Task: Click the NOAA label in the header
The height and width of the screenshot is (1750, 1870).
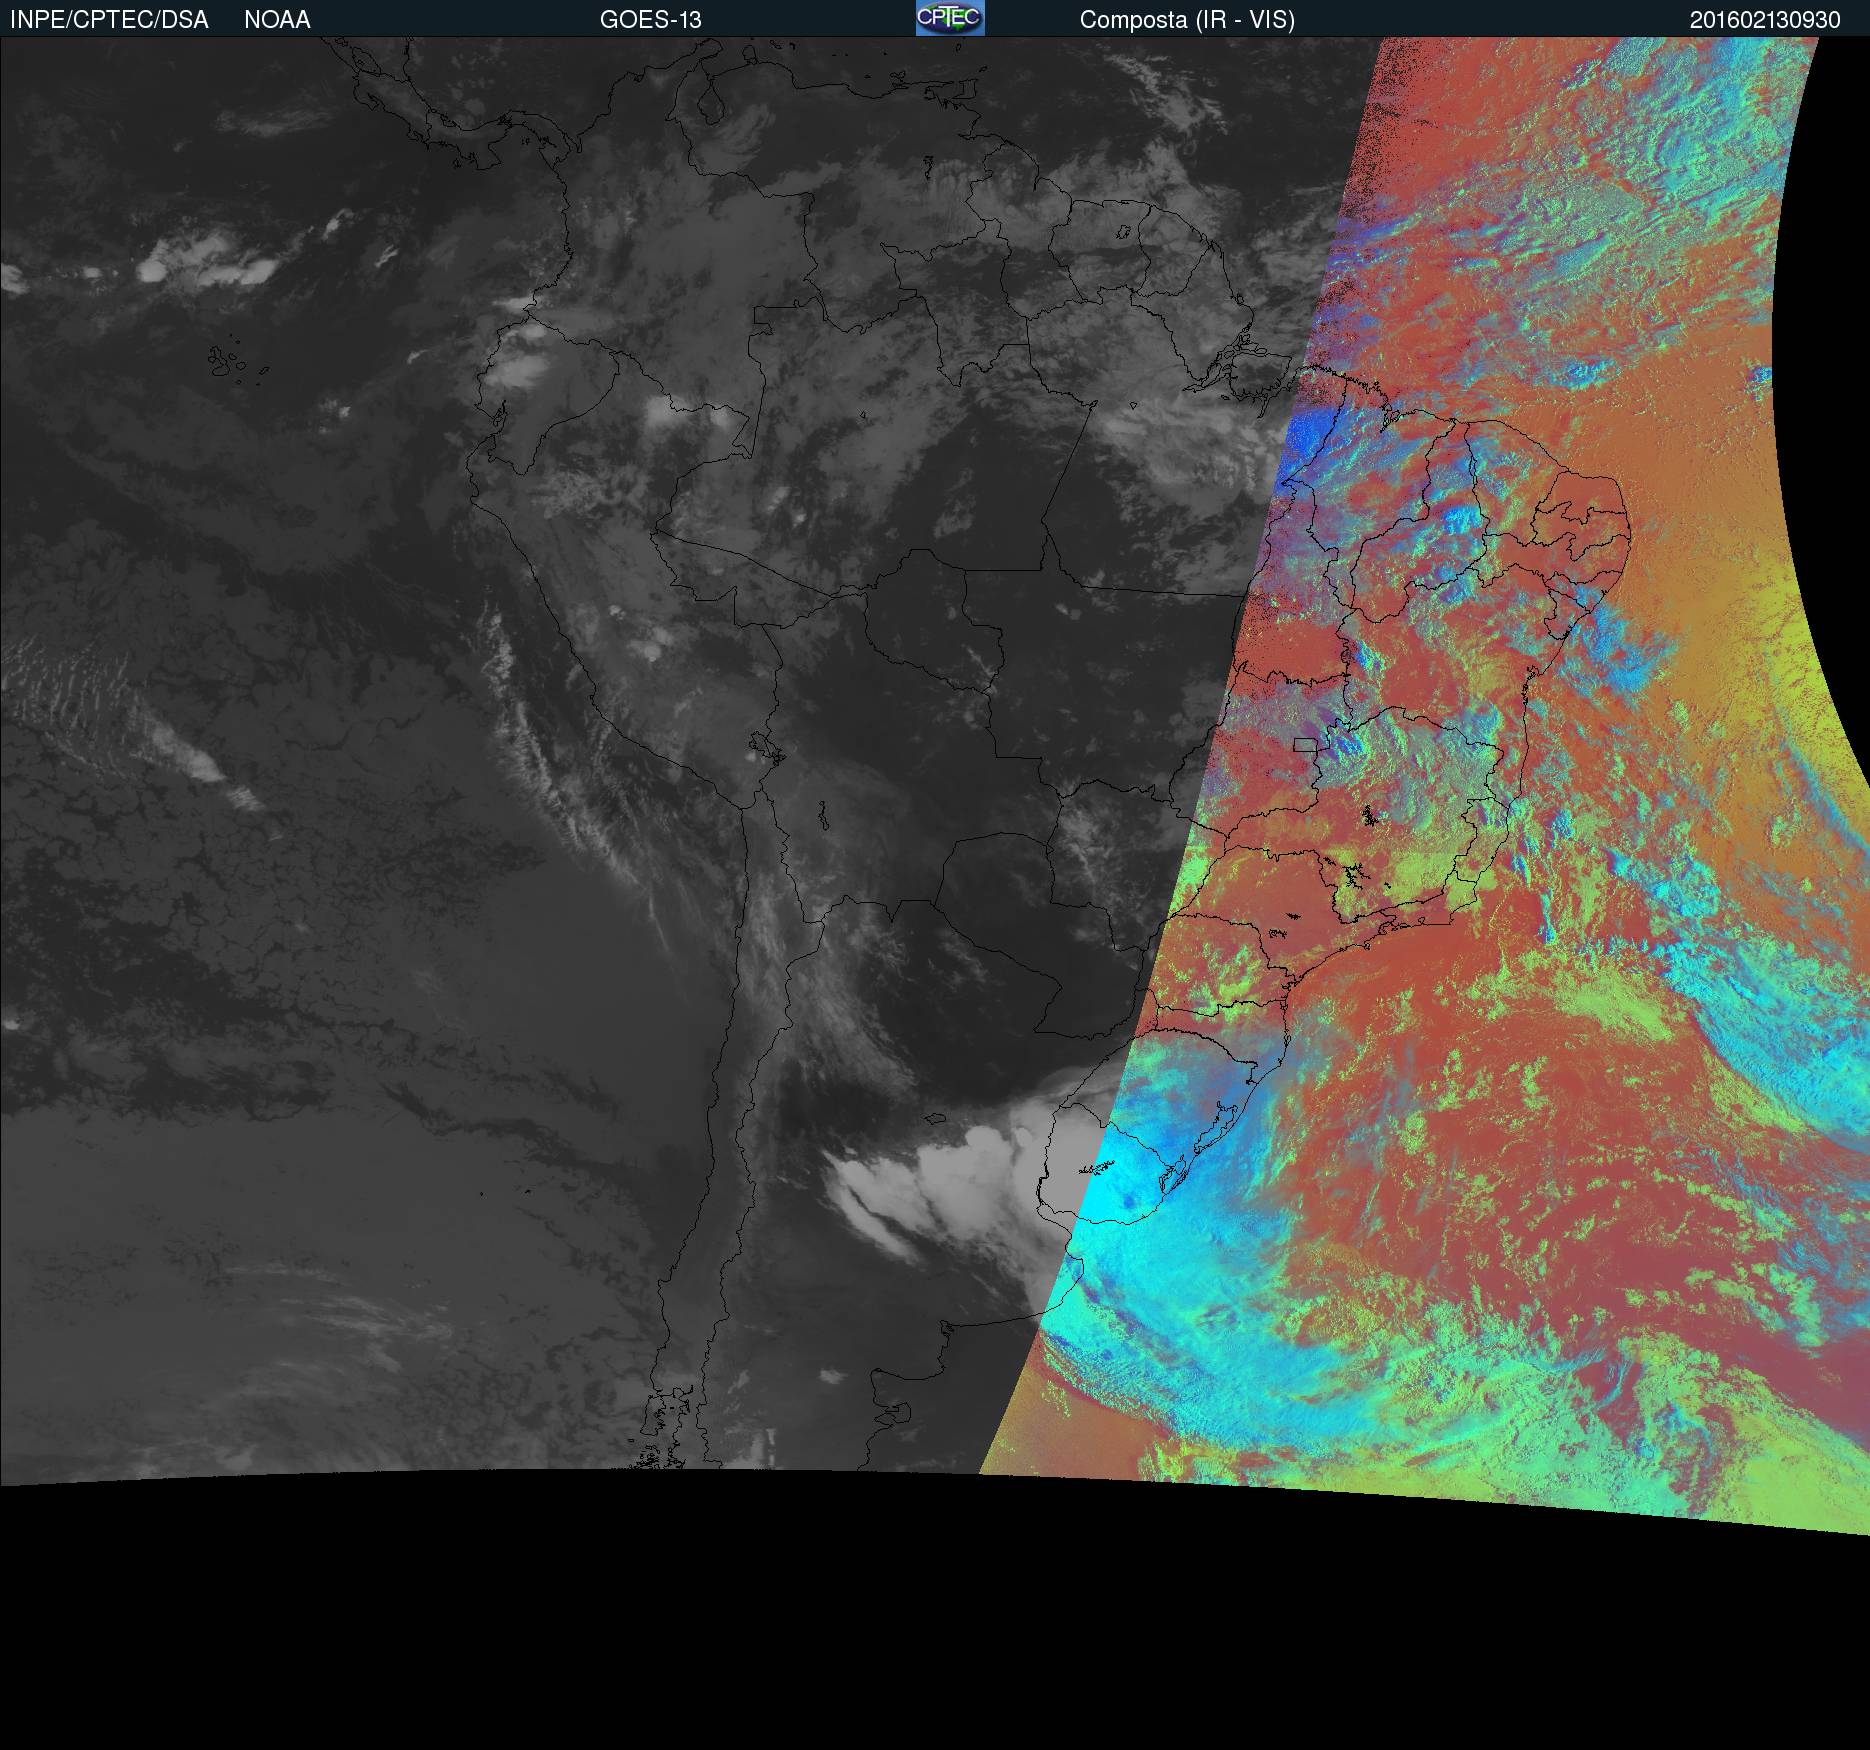Action: pyautogui.click(x=277, y=20)
